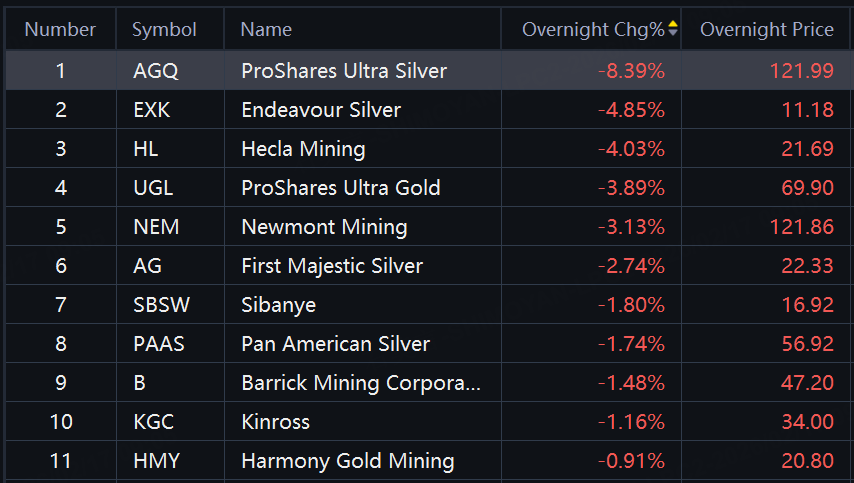
Task: Click the SBSW Sibanye symbol
Action: (158, 305)
